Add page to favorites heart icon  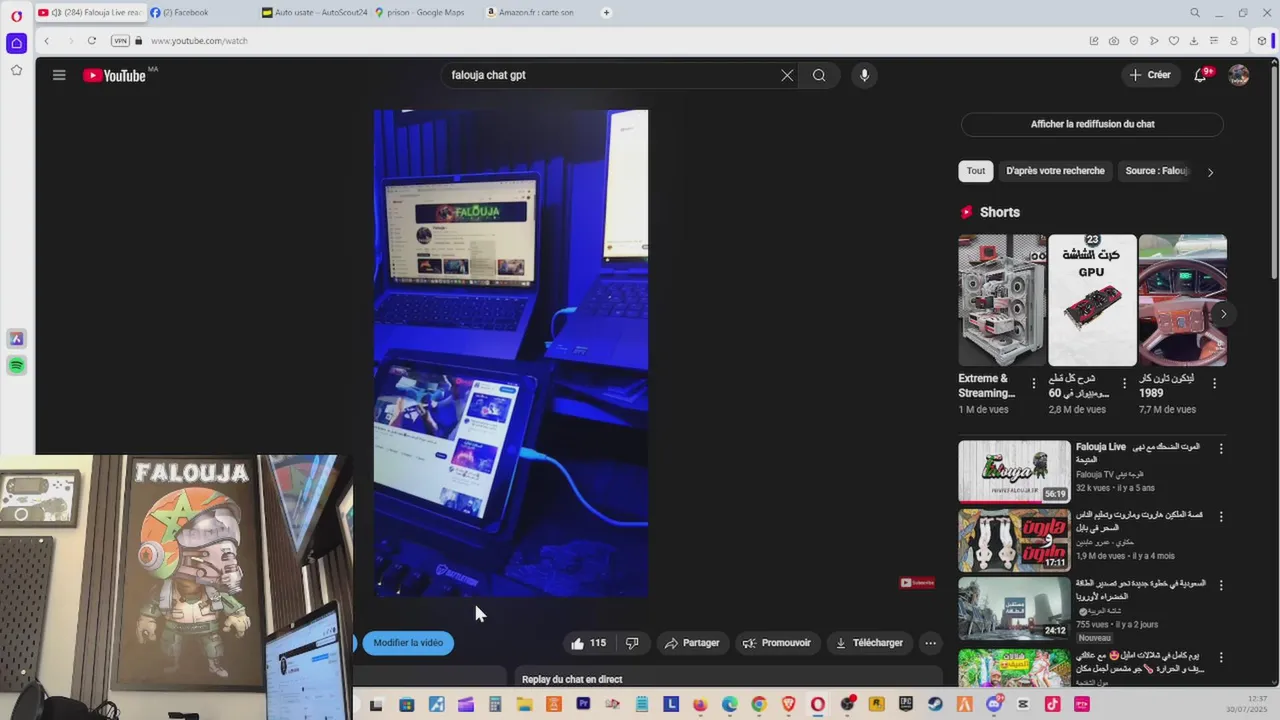pos(1174,41)
